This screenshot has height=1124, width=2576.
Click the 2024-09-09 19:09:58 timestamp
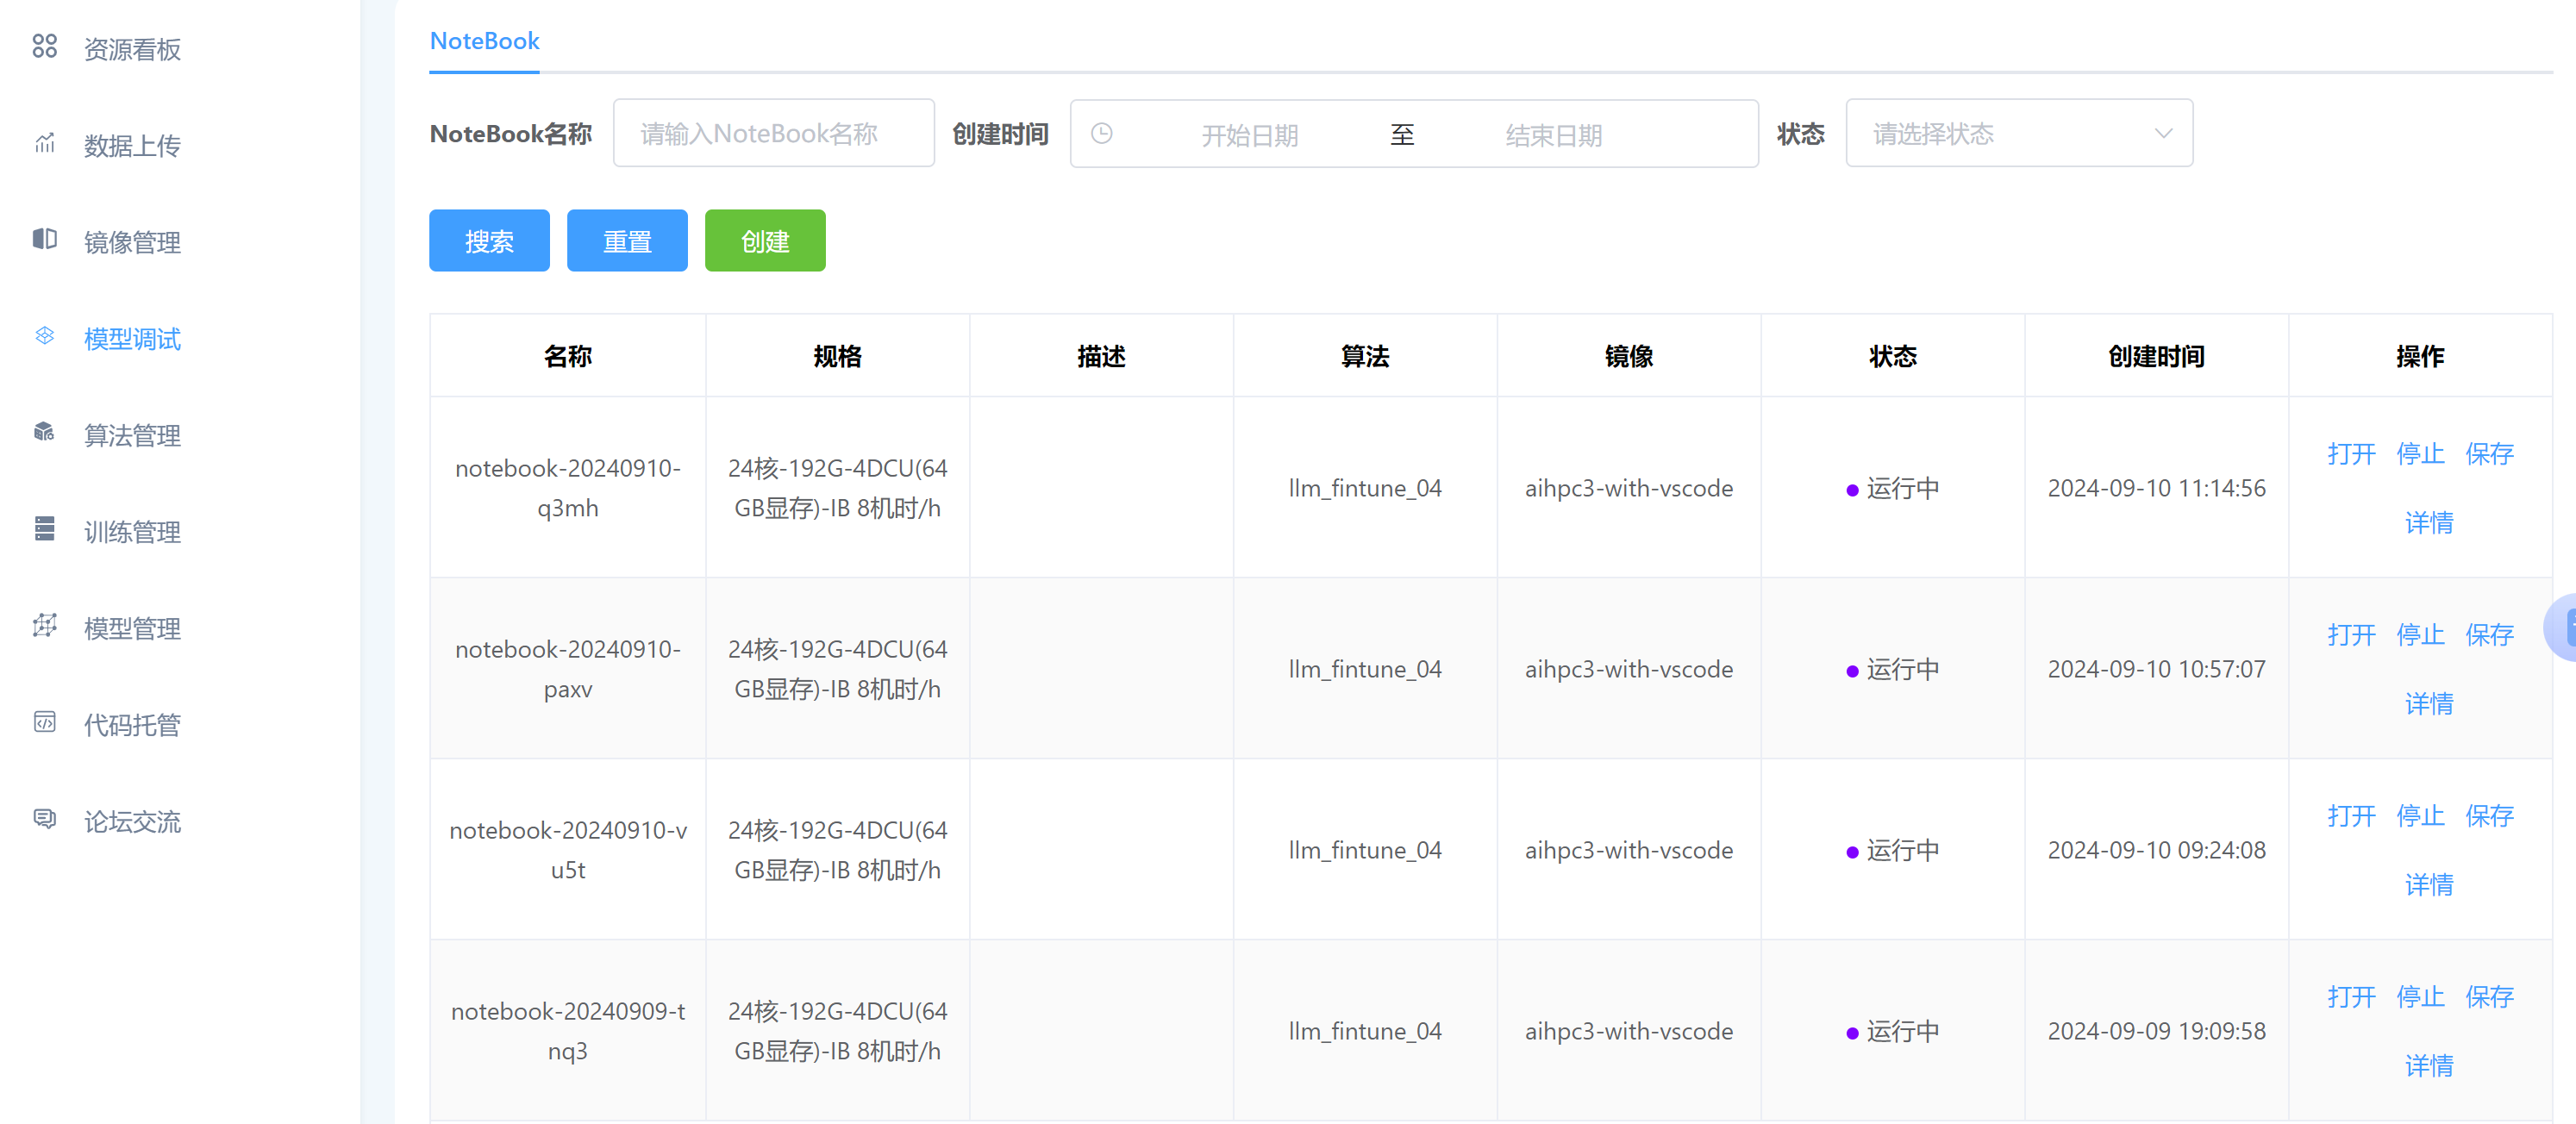(x=2156, y=1031)
